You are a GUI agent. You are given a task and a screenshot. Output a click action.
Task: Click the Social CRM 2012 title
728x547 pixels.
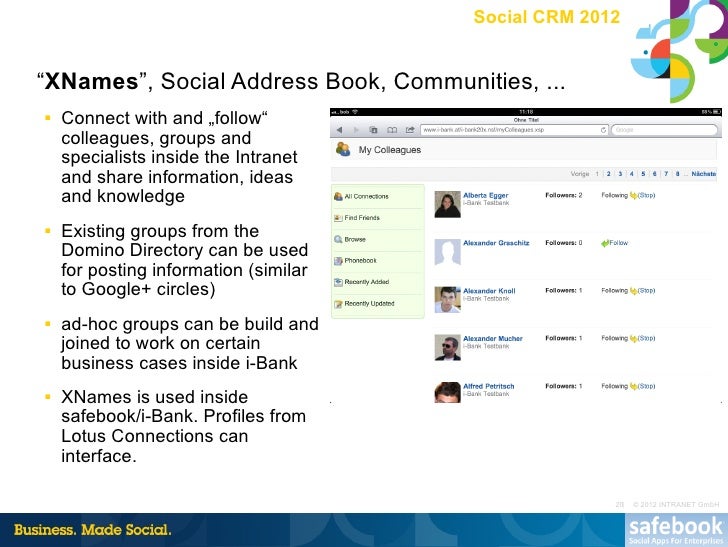point(546,17)
